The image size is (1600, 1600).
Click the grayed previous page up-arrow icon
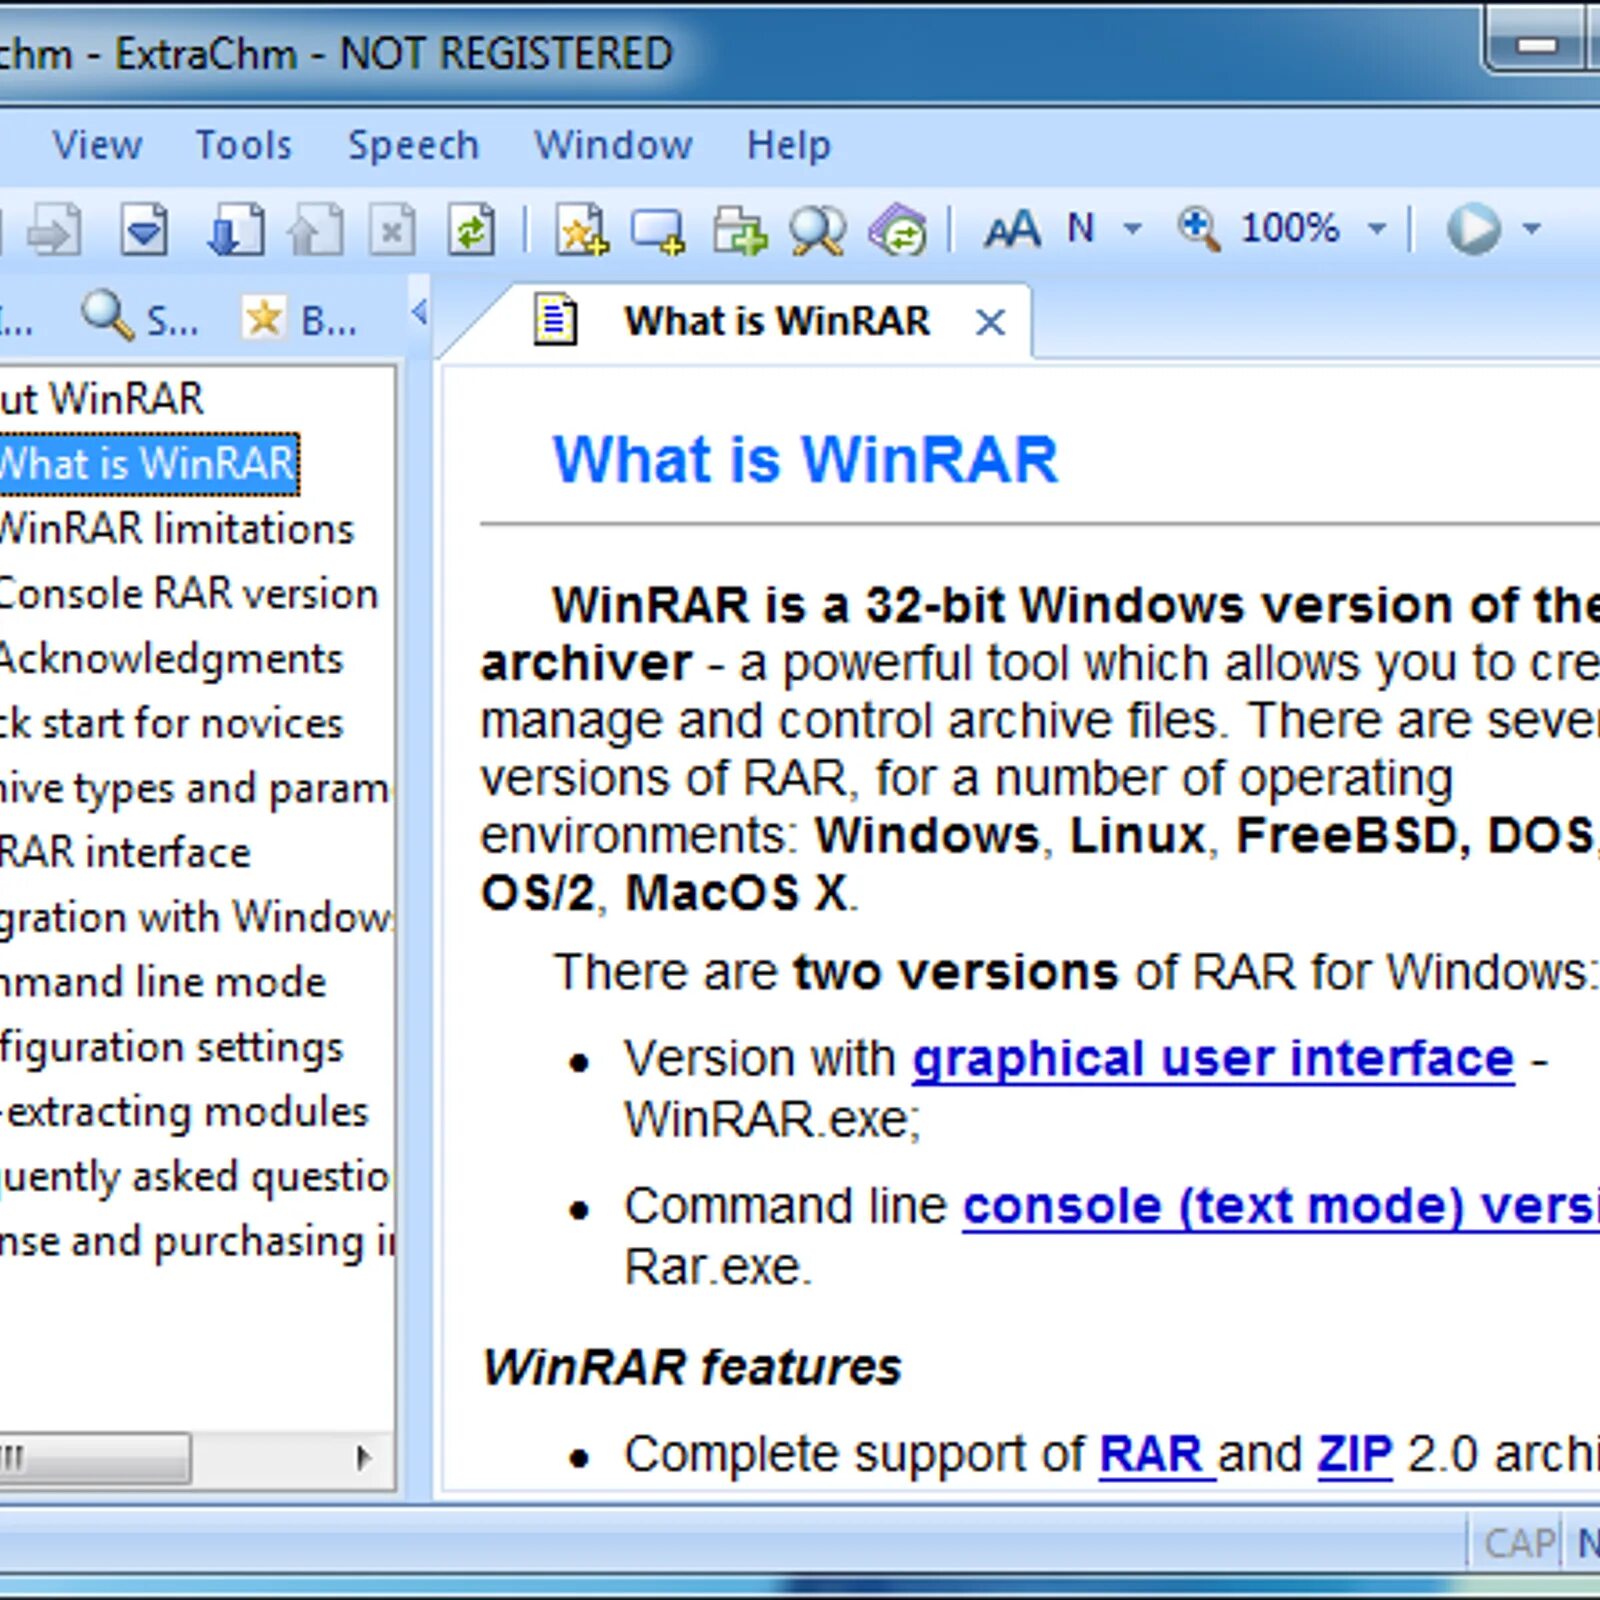pyautogui.click(x=315, y=230)
